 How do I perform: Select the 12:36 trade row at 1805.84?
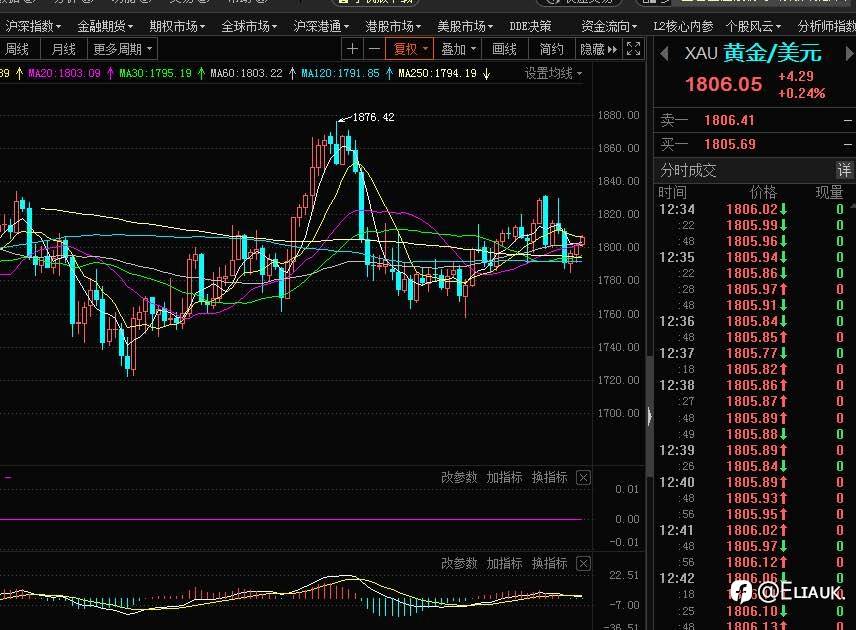tap(754, 321)
